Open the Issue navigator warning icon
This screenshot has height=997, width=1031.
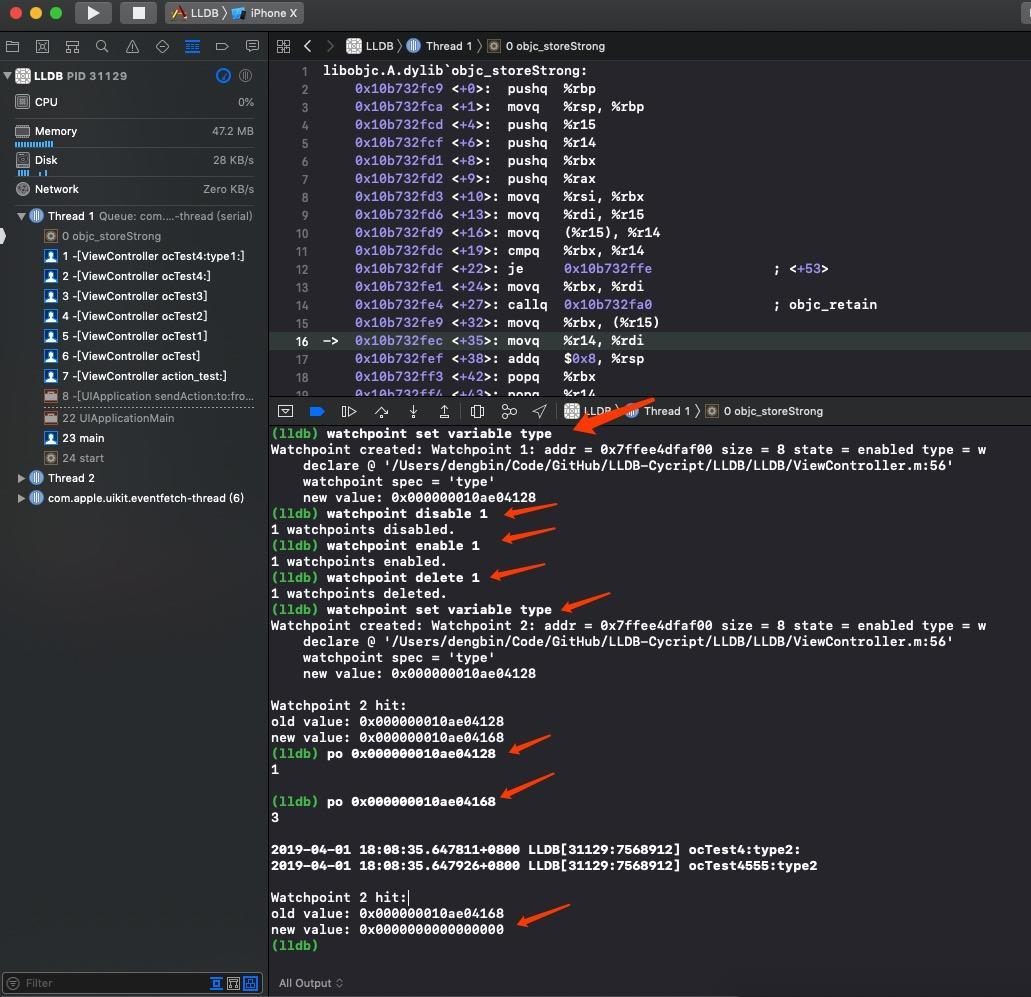coord(132,46)
